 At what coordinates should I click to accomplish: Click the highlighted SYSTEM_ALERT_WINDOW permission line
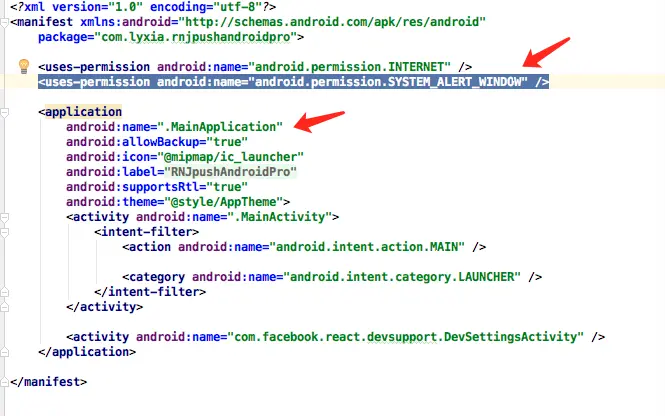coord(293,82)
